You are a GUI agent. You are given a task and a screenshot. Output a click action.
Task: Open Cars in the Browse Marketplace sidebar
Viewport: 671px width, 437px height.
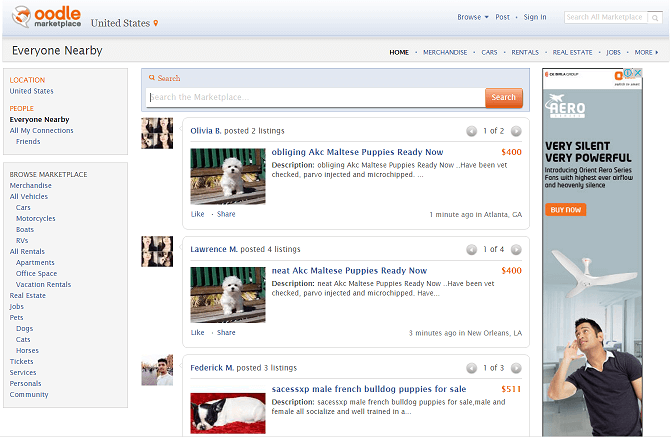(23, 208)
